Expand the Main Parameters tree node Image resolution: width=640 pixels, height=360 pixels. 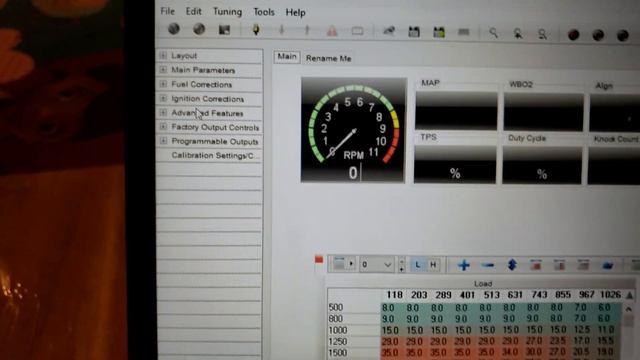(x=163, y=69)
